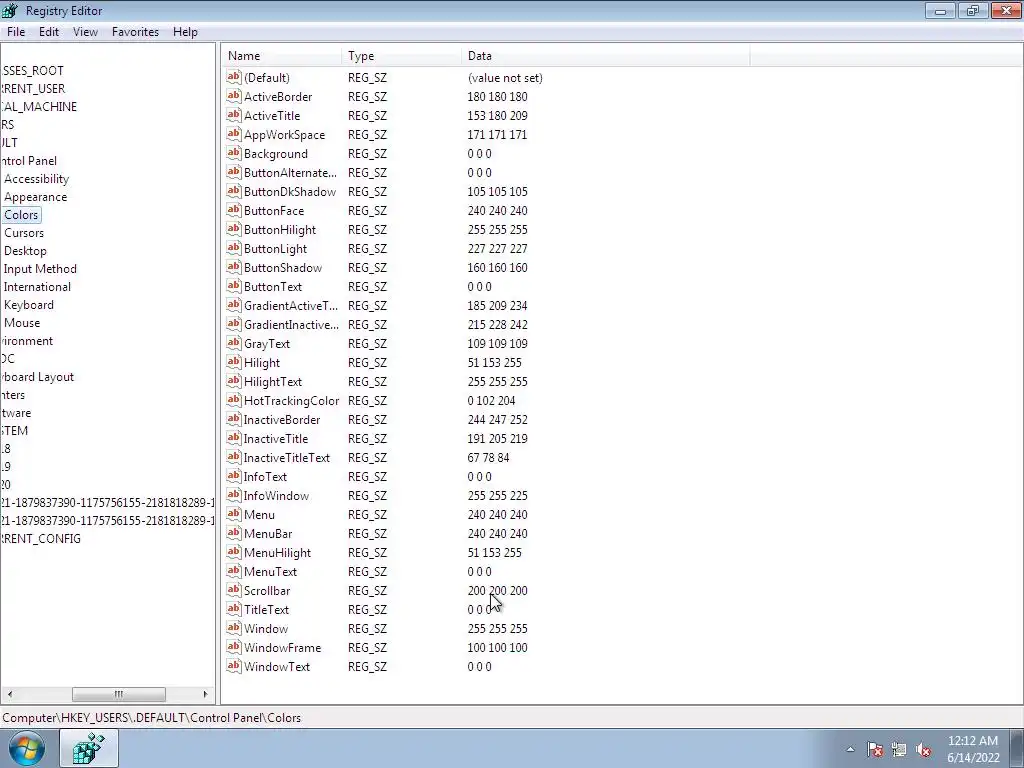1024x768 pixels.
Task: Select the InactiveBorder value icon
Action: coord(234,418)
